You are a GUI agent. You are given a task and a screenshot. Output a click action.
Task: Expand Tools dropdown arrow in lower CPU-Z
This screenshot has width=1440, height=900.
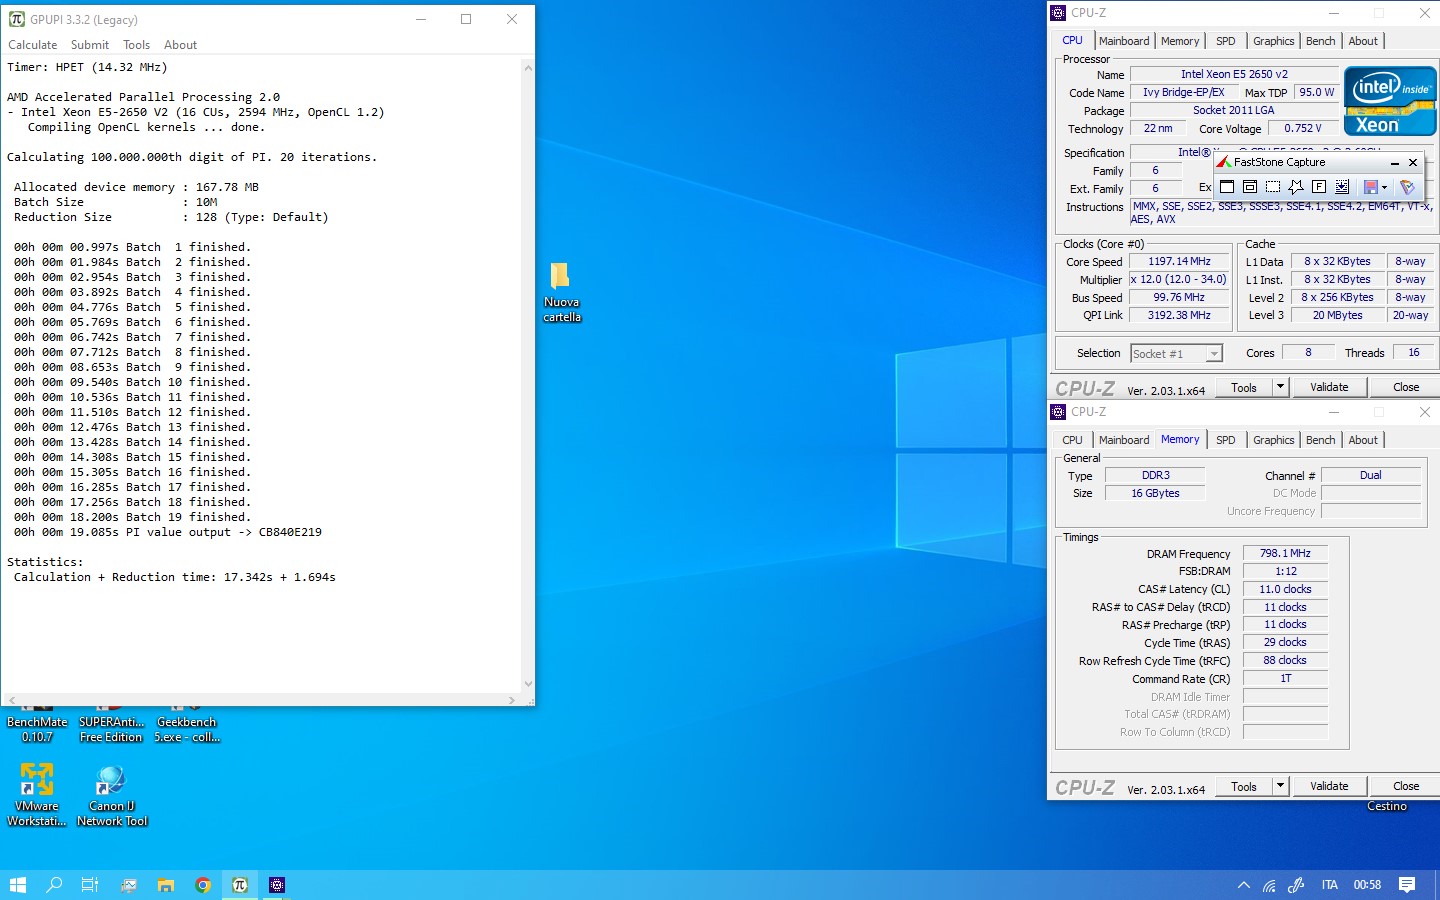tap(1280, 786)
